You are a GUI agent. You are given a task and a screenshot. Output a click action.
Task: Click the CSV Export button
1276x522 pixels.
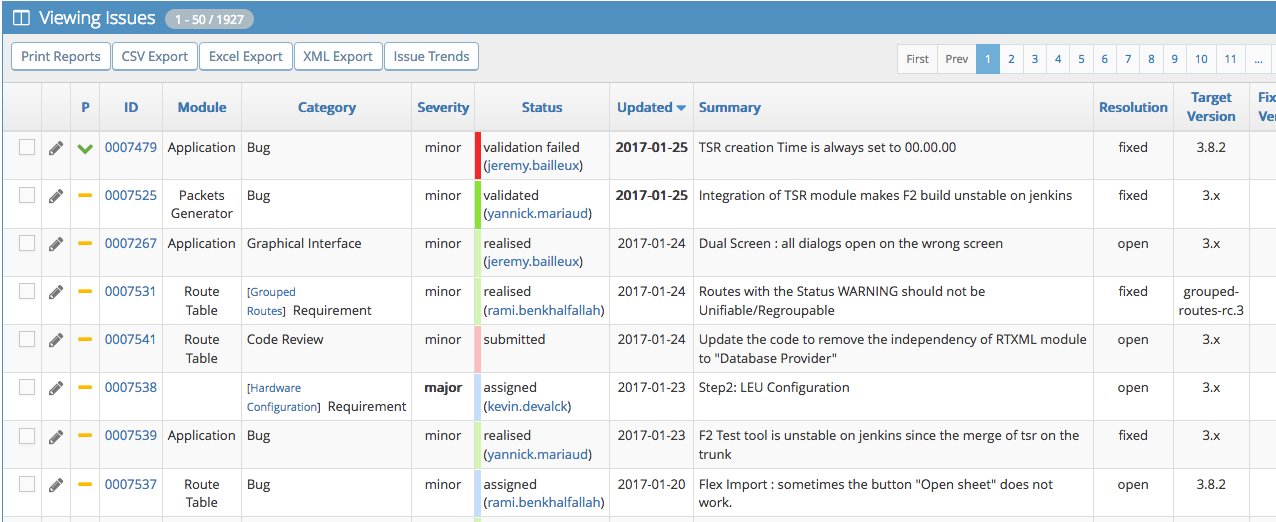point(155,57)
